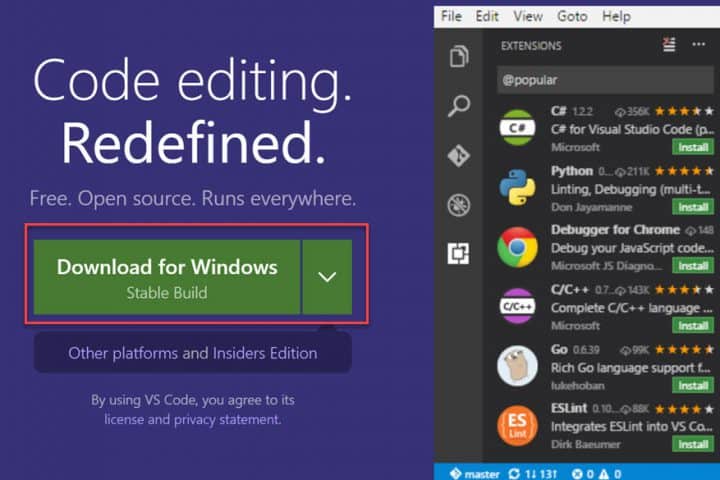Open the Source Control git icon
The height and width of the screenshot is (480, 720).
459,155
